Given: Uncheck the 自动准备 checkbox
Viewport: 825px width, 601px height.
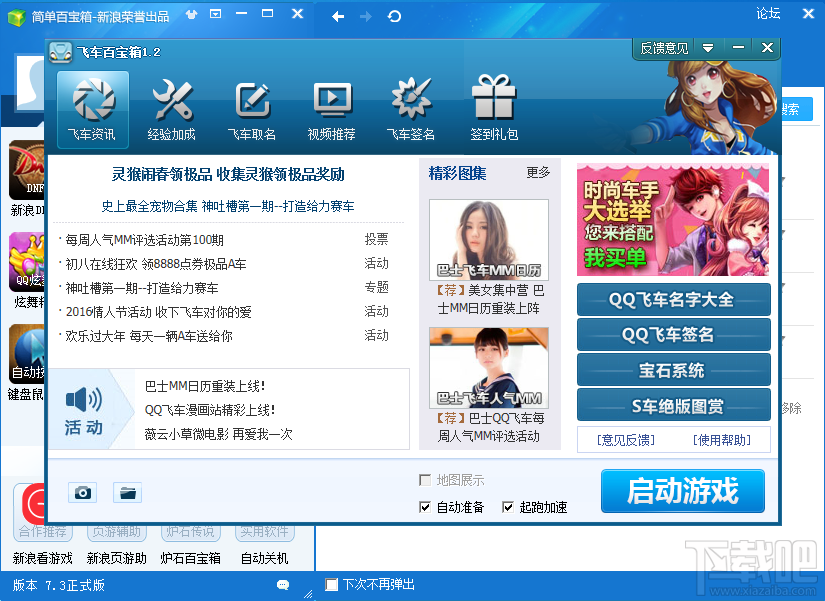Looking at the screenshot, I should [x=425, y=507].
